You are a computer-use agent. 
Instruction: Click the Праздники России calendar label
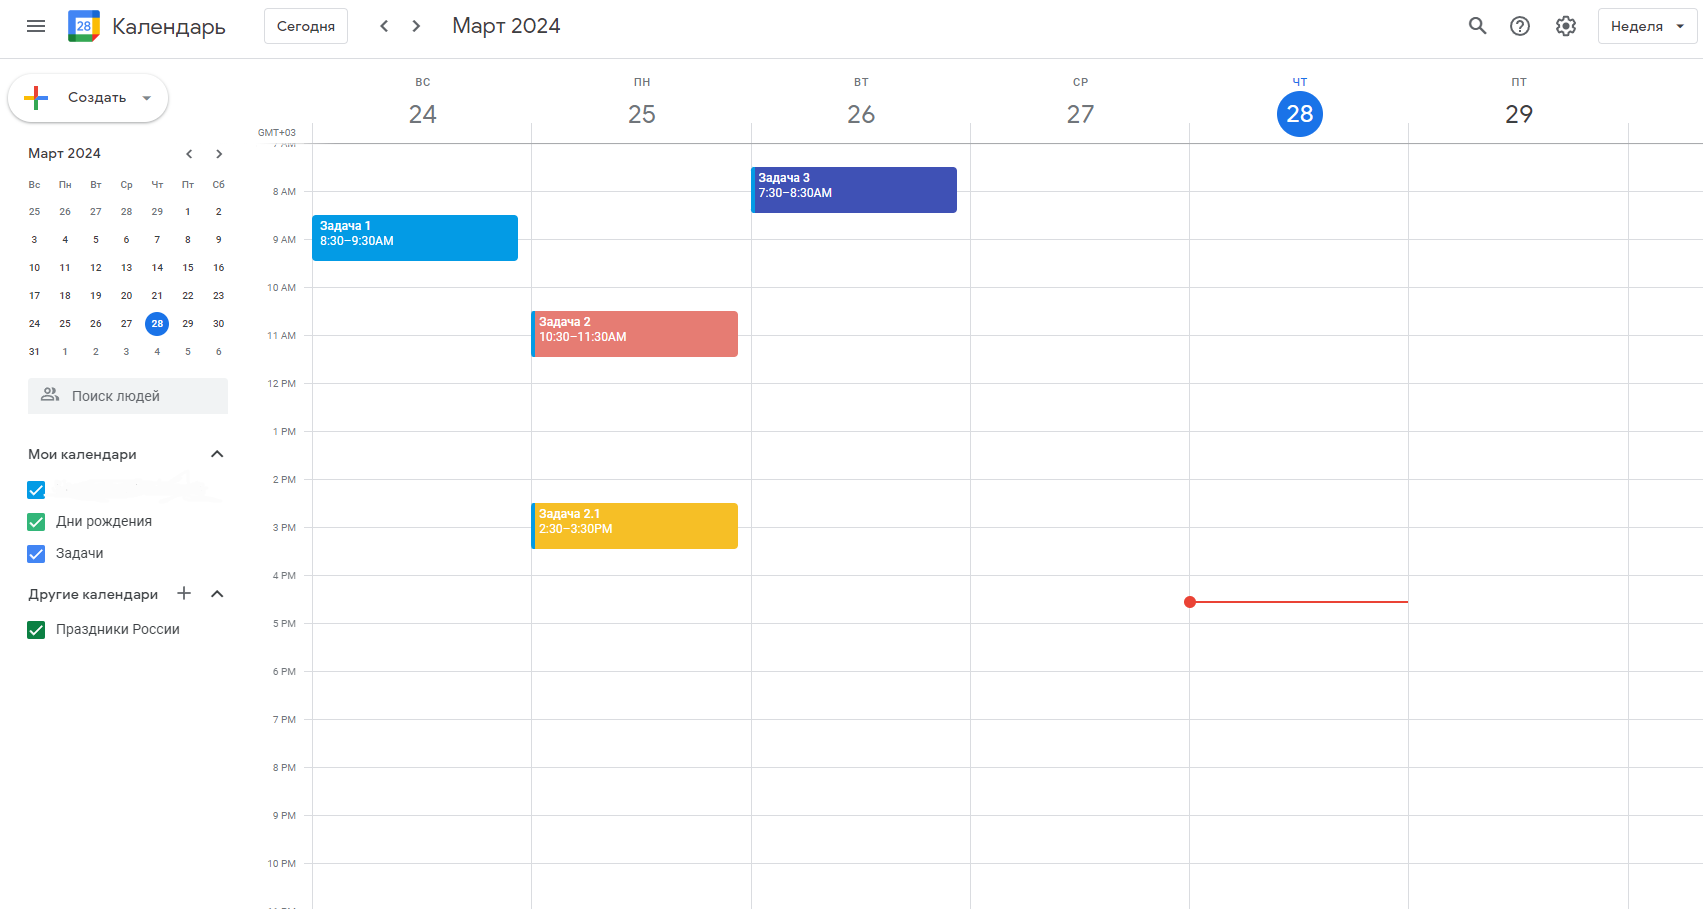click(118, 629)
